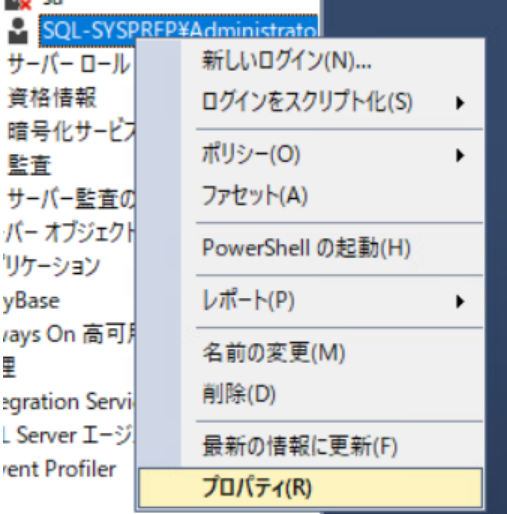Select 名前の変更(M) to rename login
The height and width of the screenshot is (514, 507).
coord(311,353)
